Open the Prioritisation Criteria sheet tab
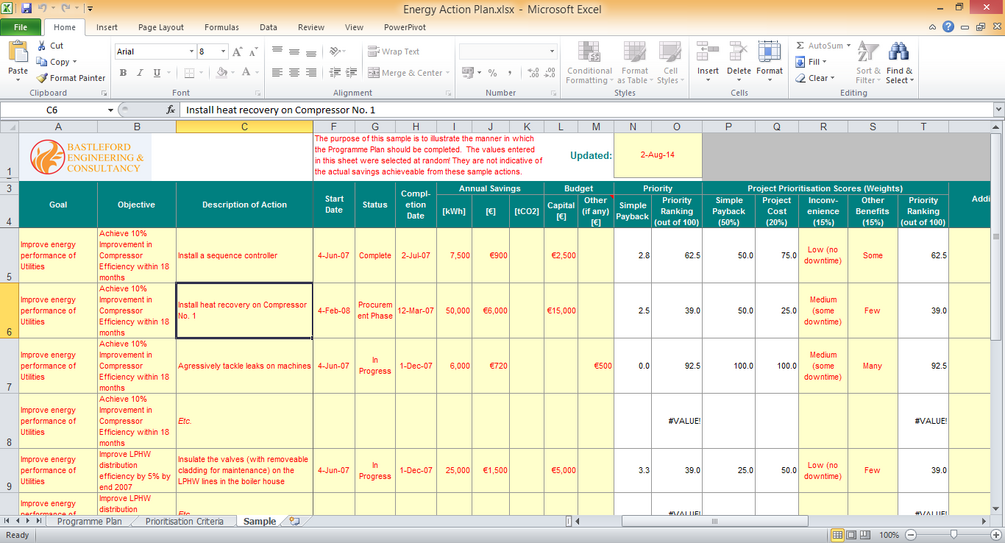This screenshot has height=543, width=1005. (184, 521)
